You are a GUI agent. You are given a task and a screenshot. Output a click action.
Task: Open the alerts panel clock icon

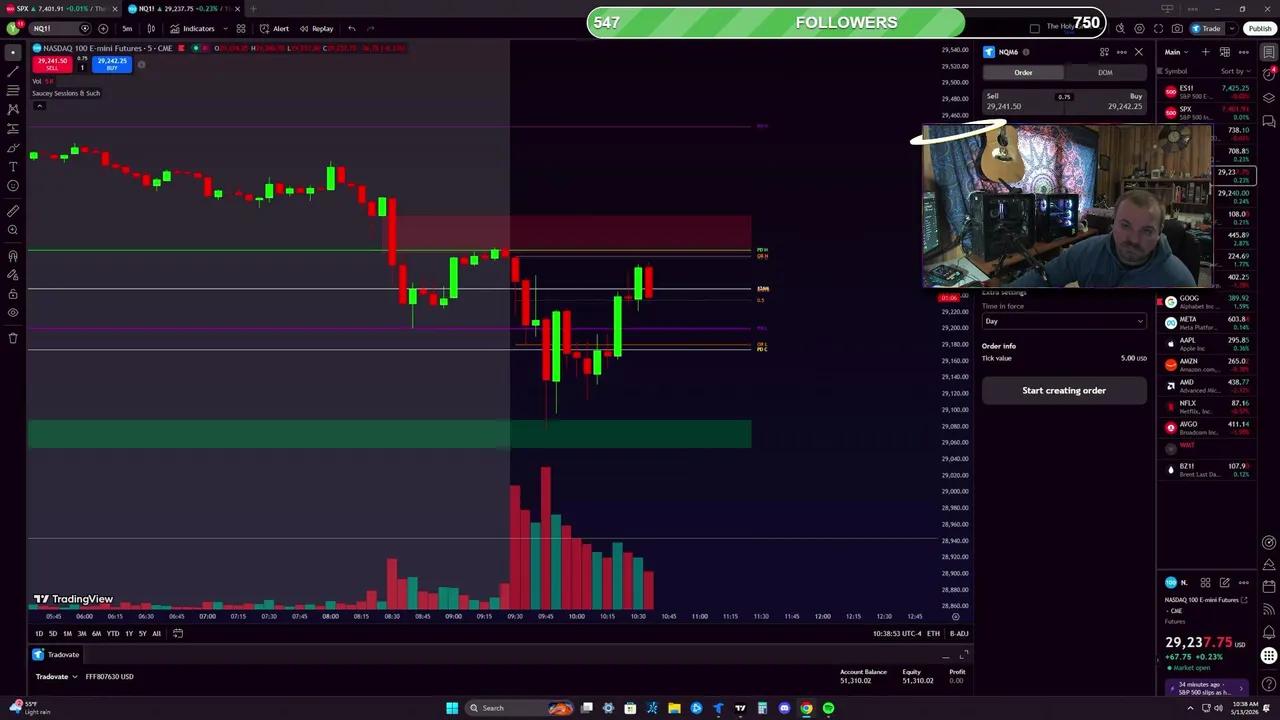[x=1269, y=73]
